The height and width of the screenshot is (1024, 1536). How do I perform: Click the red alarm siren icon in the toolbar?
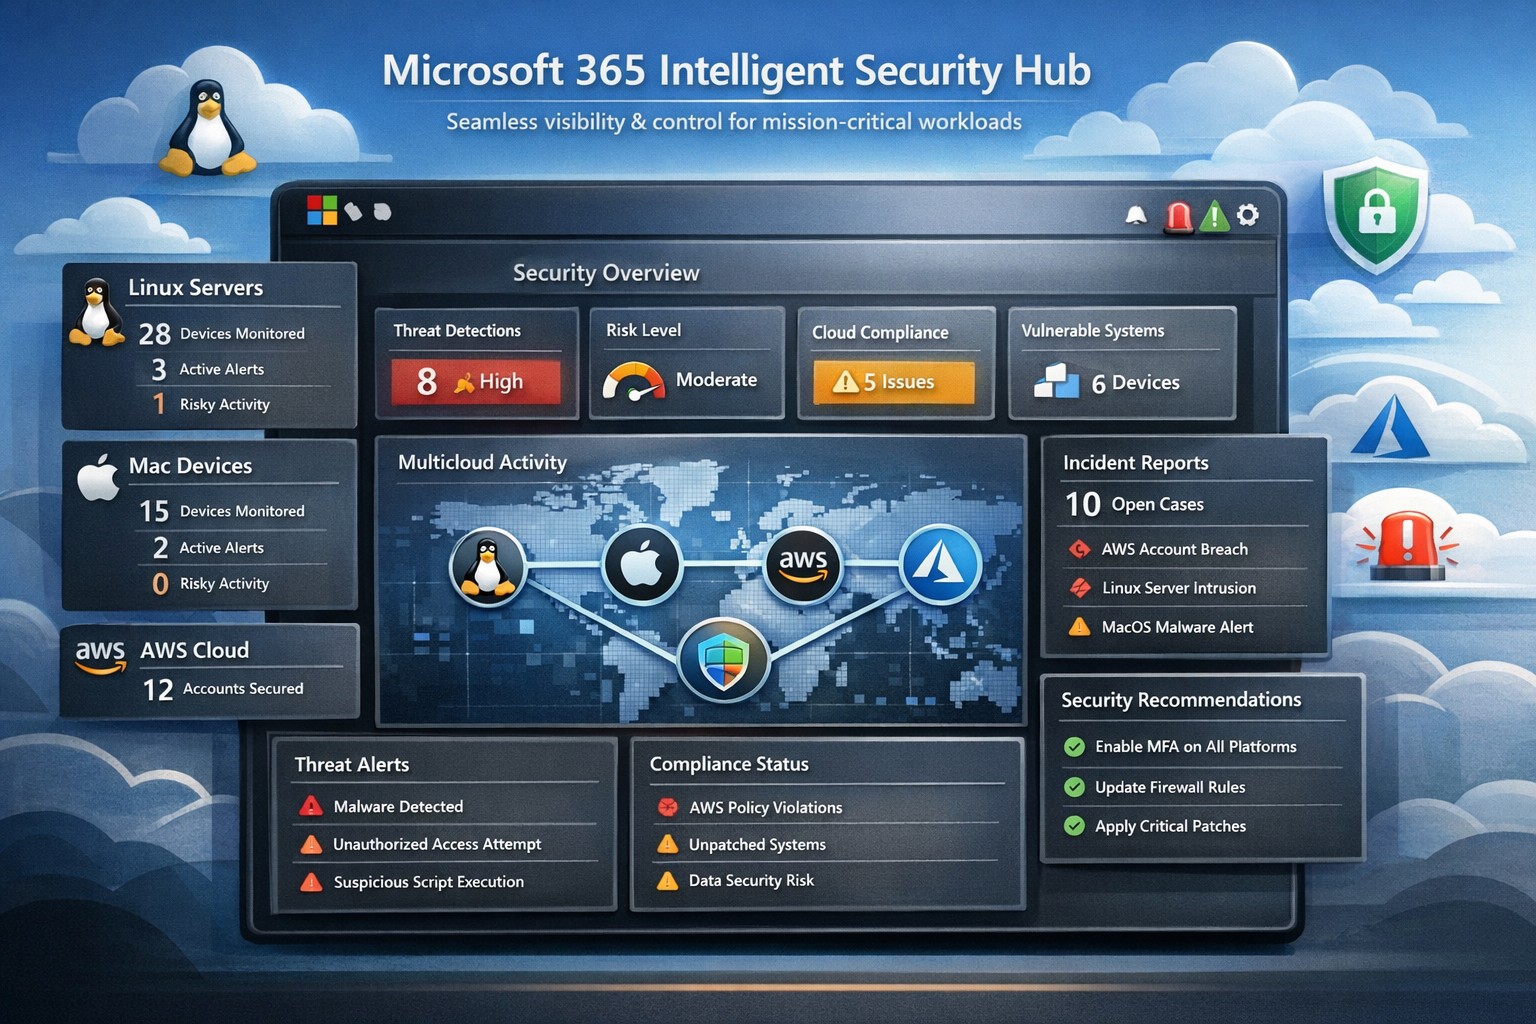(x=1179, y=216)
